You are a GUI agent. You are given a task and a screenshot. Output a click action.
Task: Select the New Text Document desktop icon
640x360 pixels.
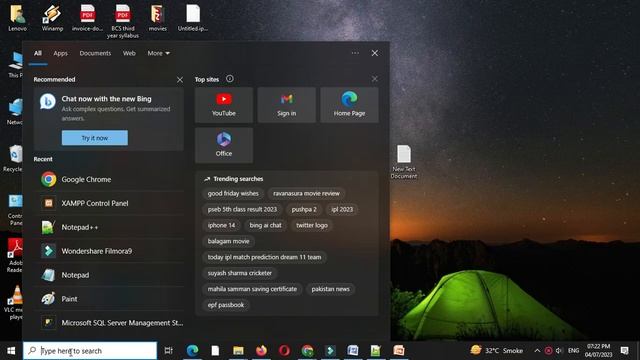tap(404, 162)
